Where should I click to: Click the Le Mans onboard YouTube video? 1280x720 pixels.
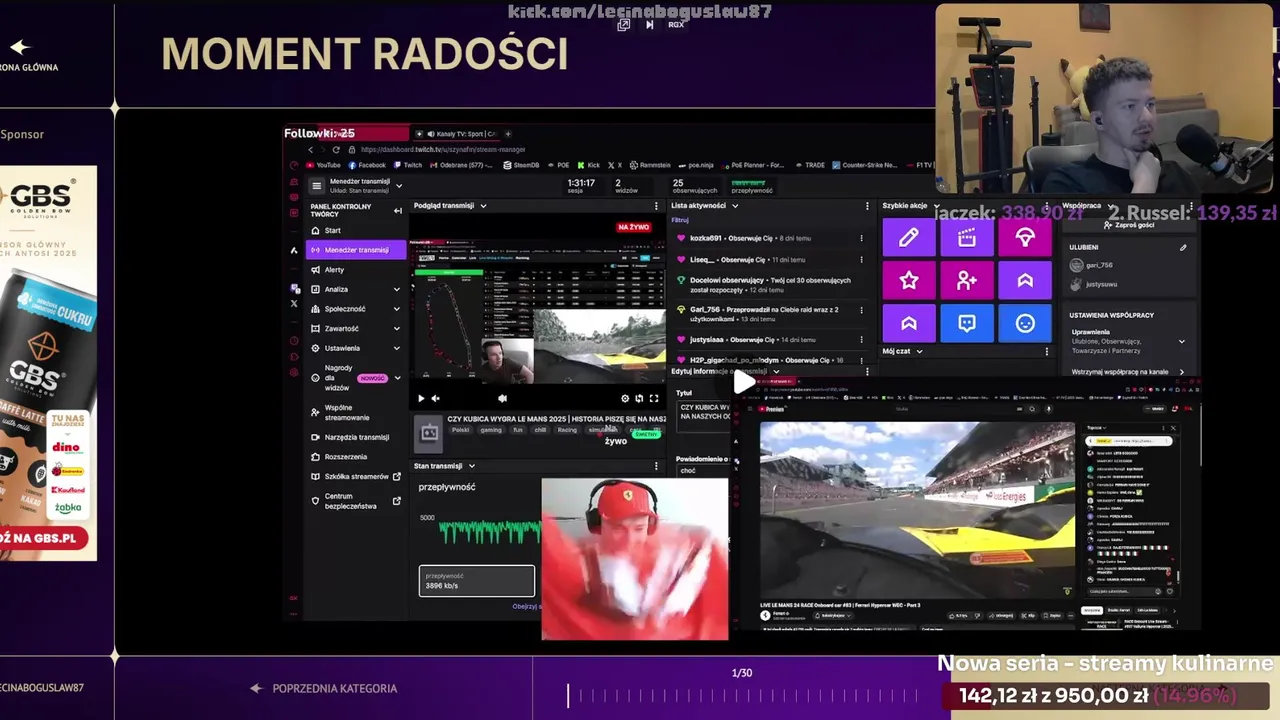[917, 510]
